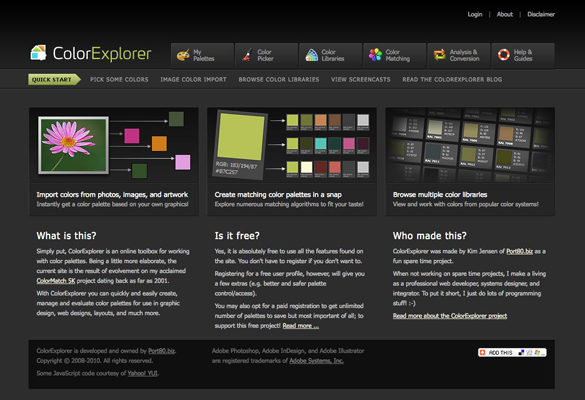Screen dimensions: 585x400
Task: Open the About page link
Action: point(505,14)
